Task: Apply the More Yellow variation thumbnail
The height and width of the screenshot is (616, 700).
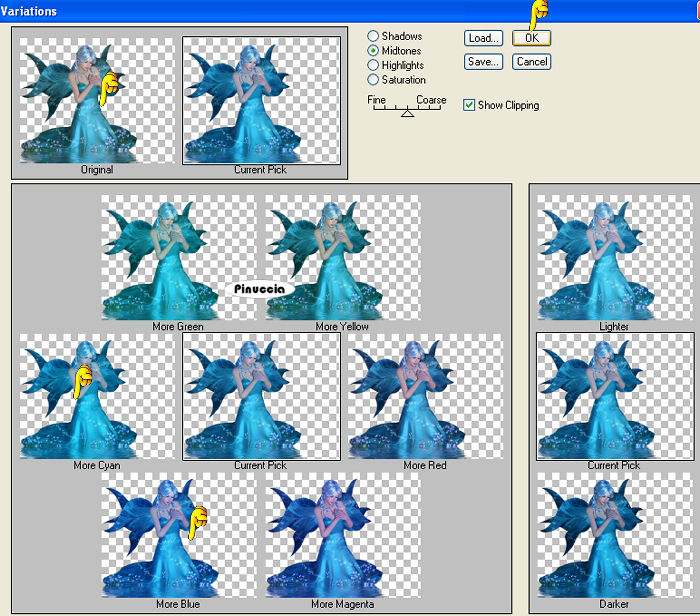Action: pyautogui.click(x=342, y=257)
